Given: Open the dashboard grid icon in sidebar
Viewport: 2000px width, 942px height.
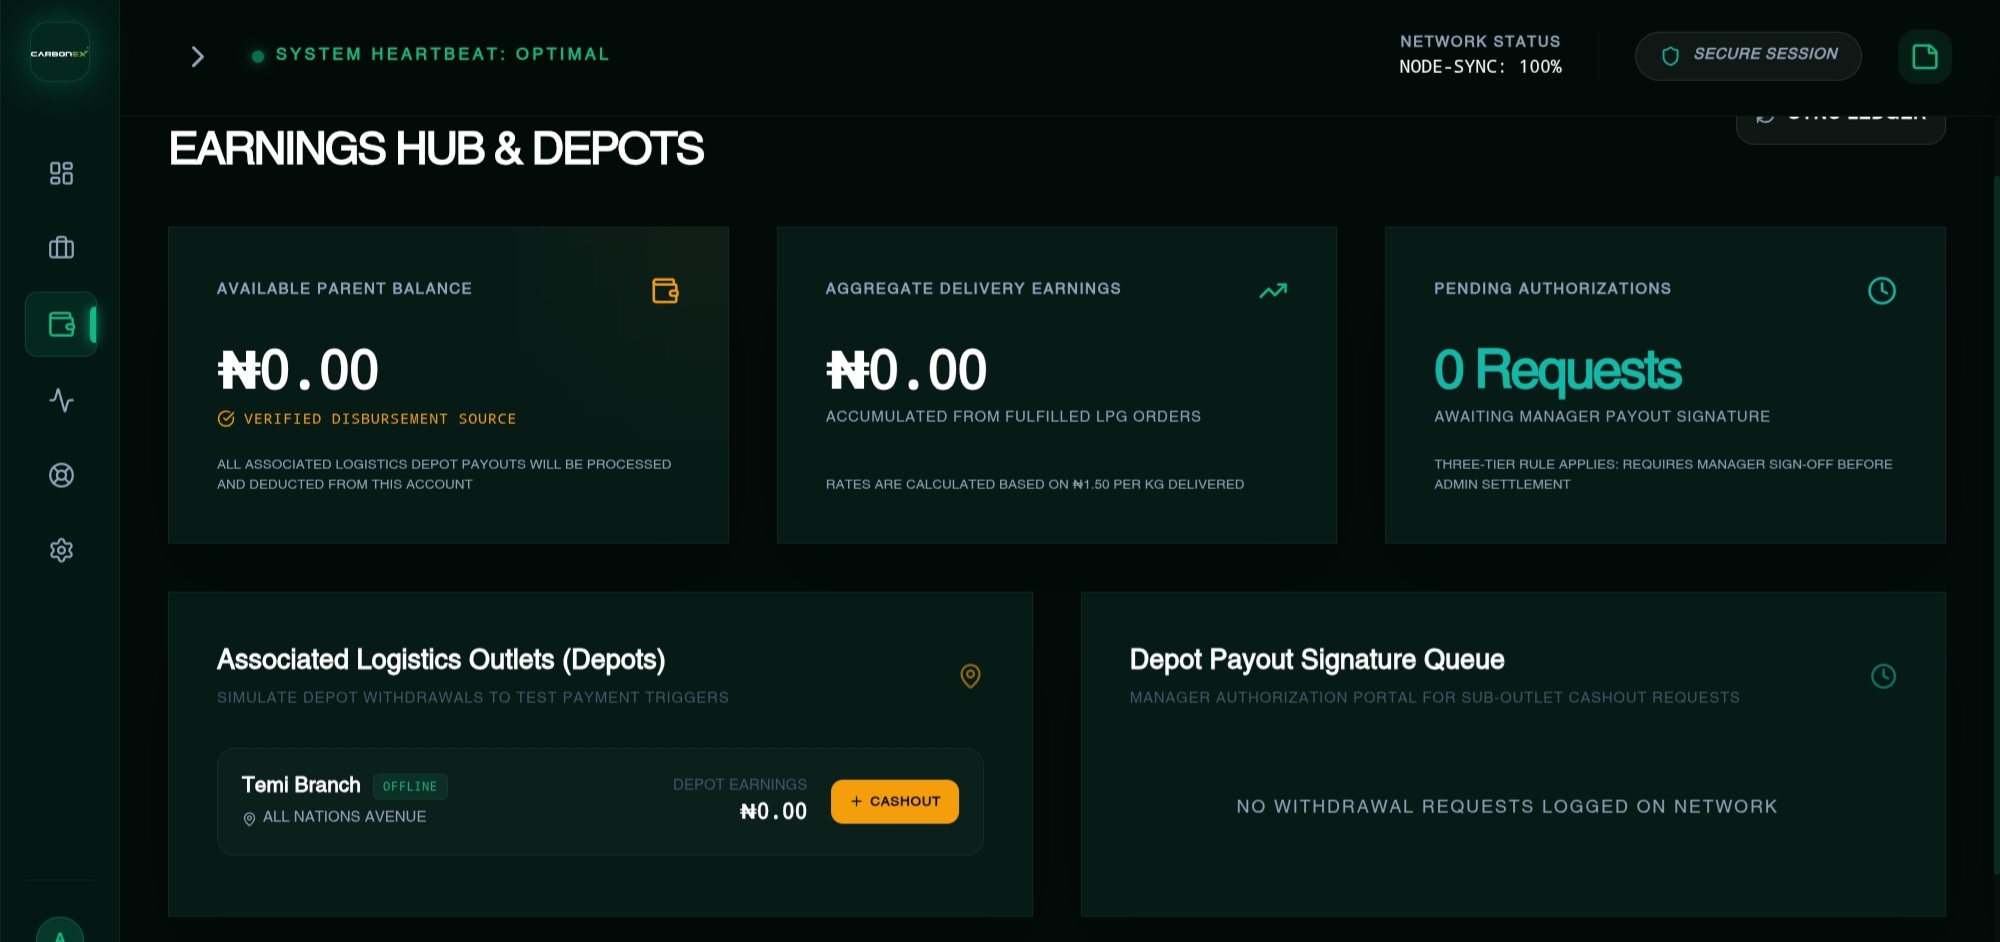Looking at the screenshot, I should pos(61,173).
